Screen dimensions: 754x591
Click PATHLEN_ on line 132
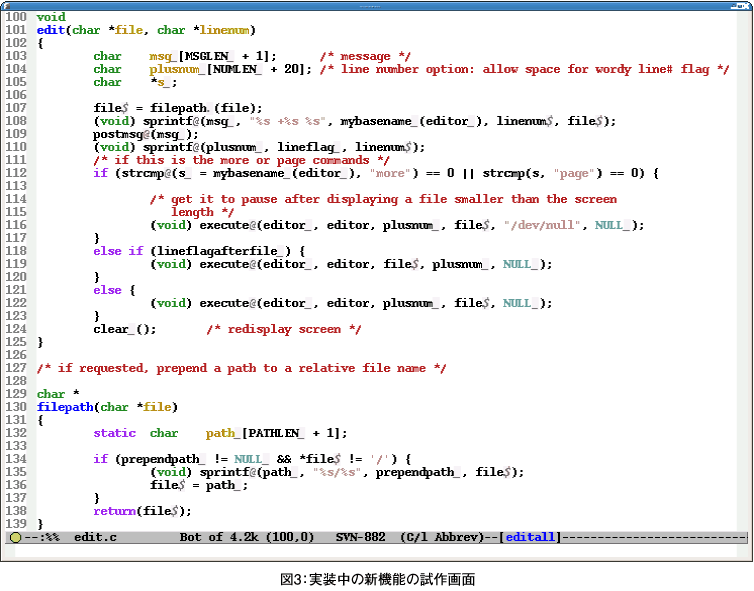pos(276,433)
